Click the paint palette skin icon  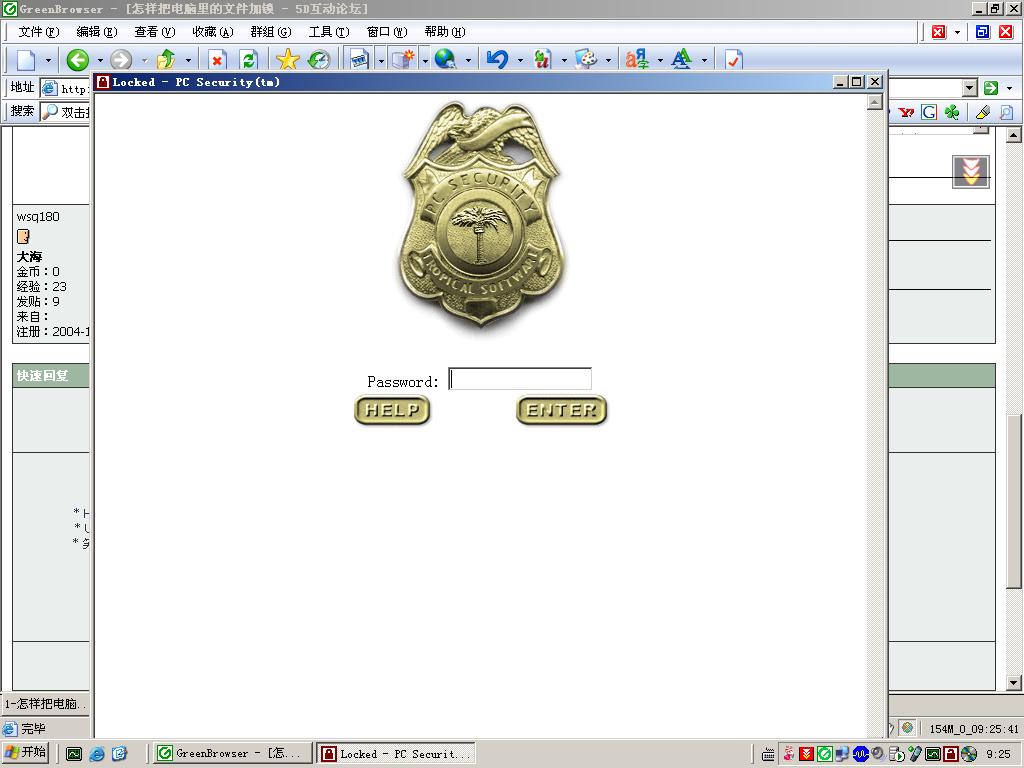coord(586,60)
